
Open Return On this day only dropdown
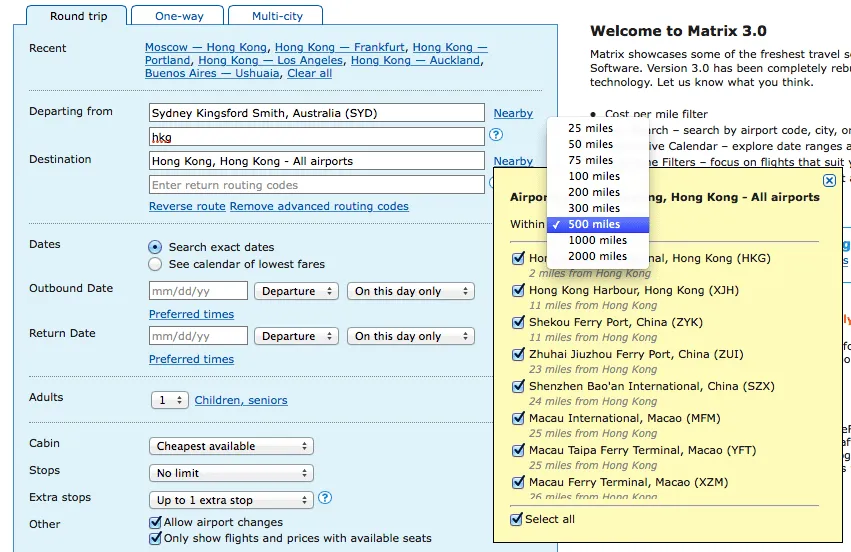[x=411, y=336]
